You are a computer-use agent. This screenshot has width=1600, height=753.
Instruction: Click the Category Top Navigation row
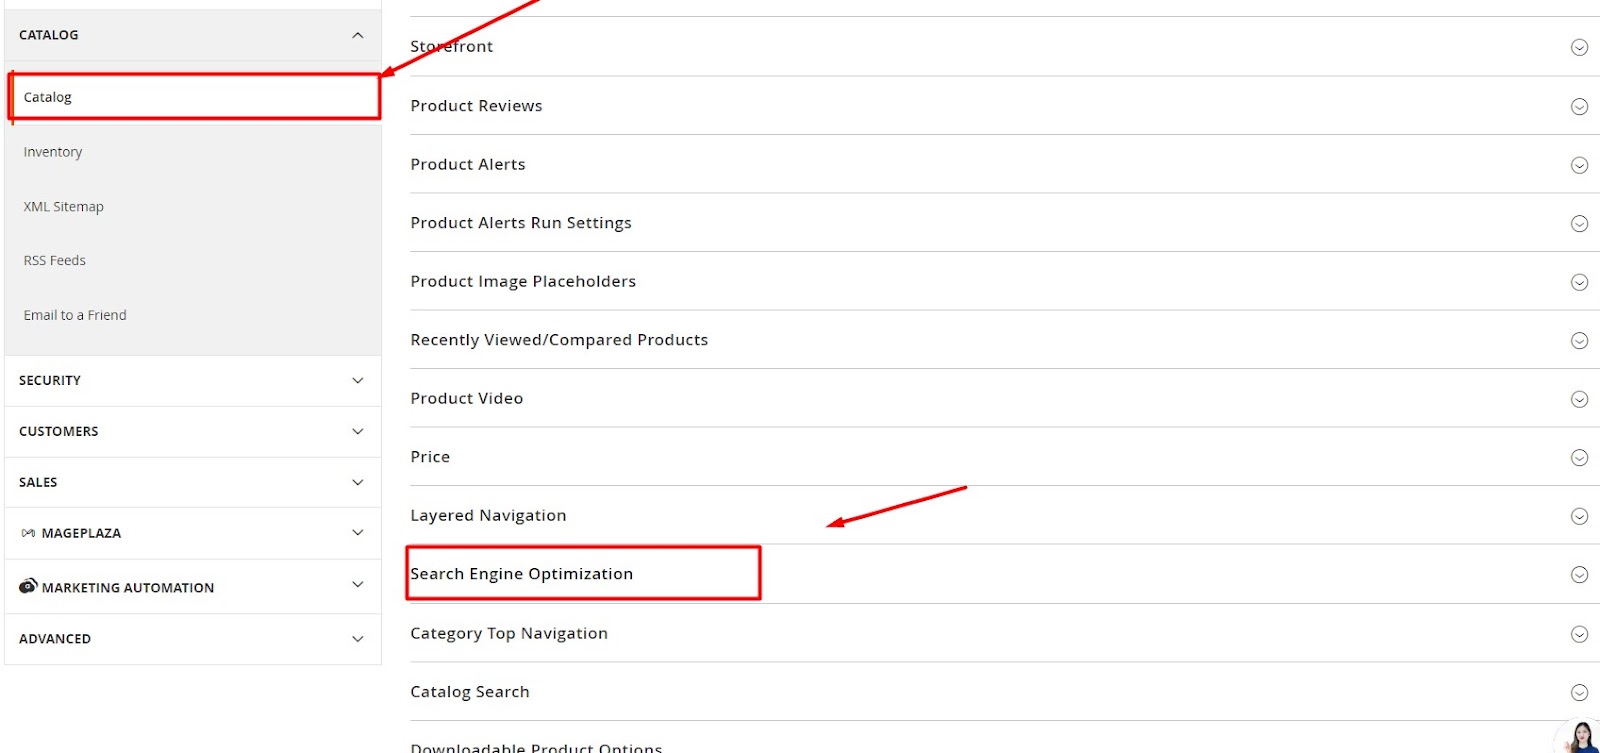click(509, 633)
